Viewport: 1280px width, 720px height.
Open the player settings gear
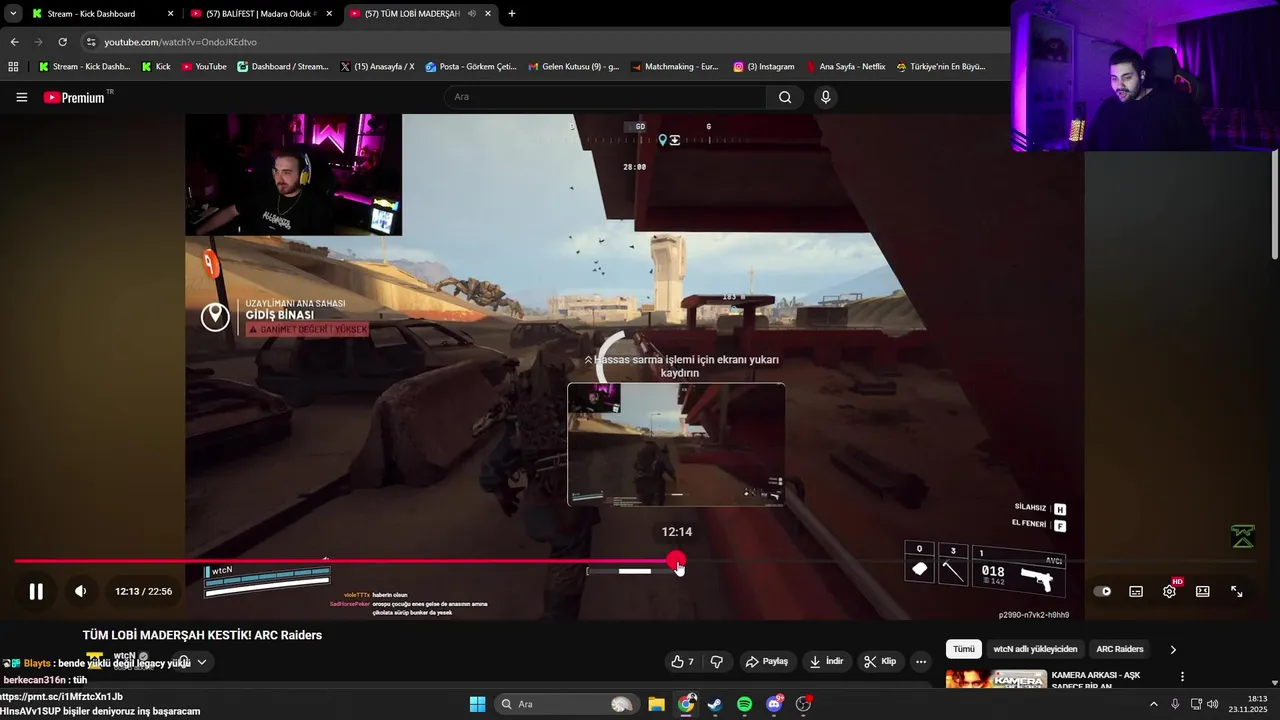coord(1169,591)
